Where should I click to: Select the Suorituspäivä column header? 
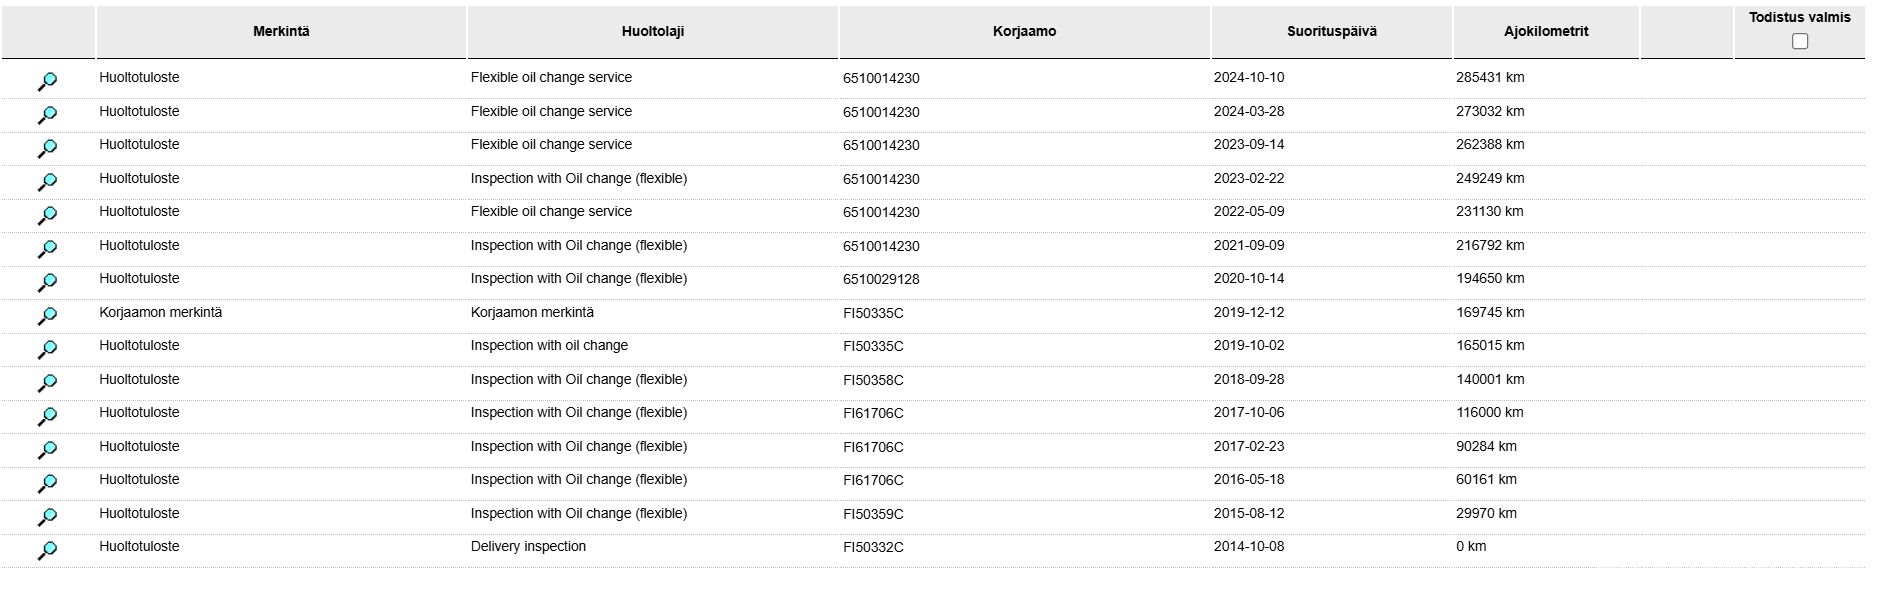click(1332, 32)
